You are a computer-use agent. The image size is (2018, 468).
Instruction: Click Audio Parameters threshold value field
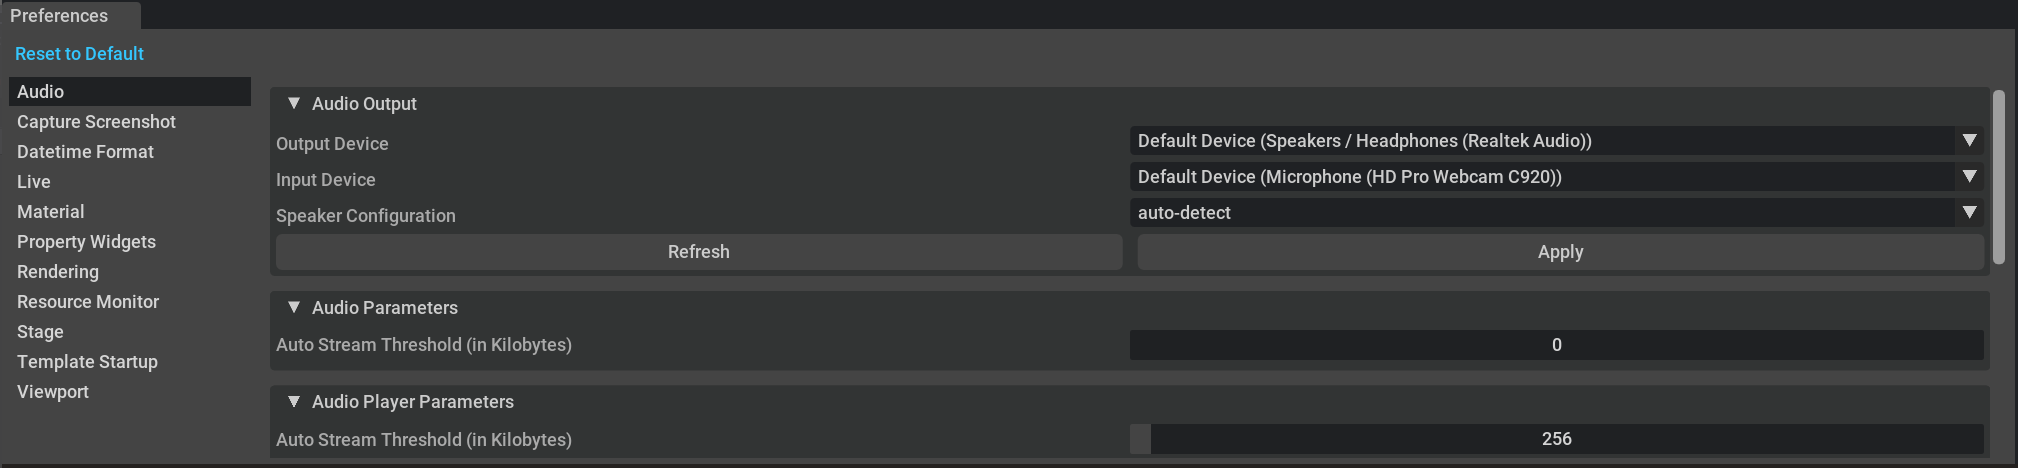[1556, 345]
